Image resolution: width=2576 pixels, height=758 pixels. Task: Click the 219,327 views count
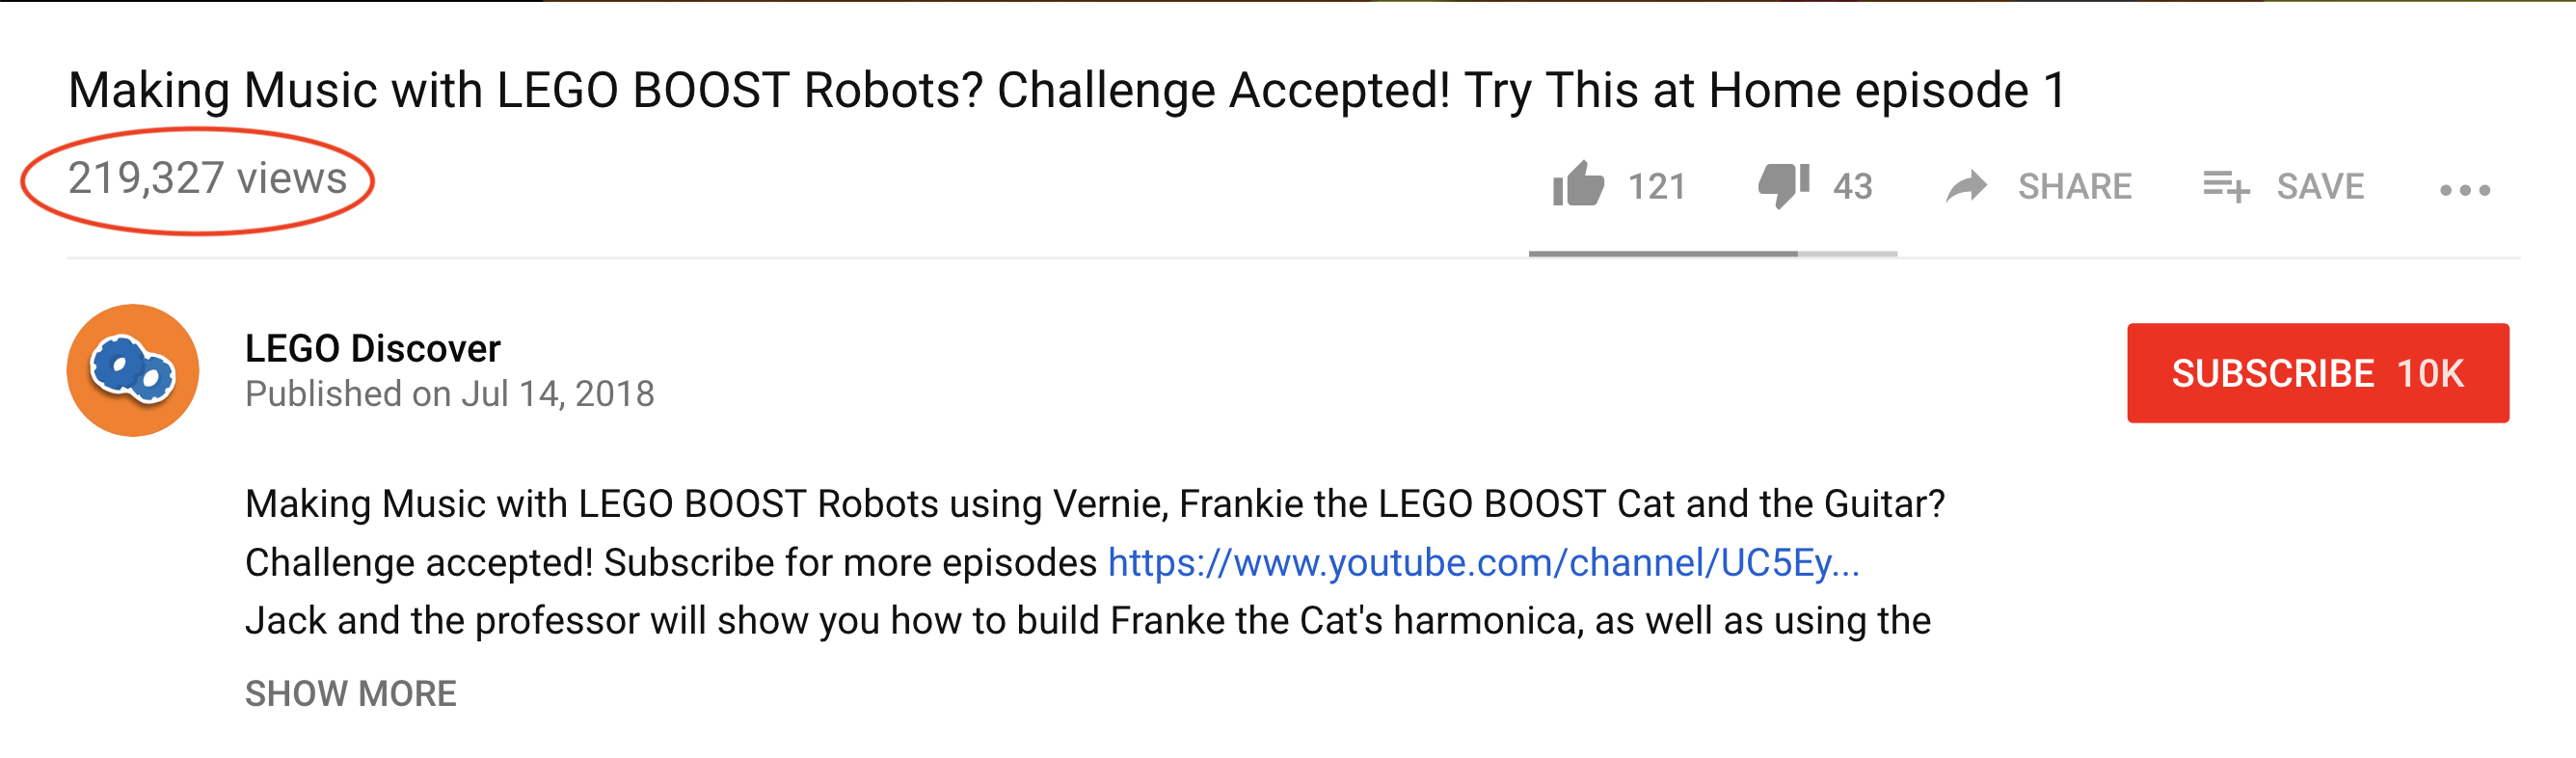point(207,179)
